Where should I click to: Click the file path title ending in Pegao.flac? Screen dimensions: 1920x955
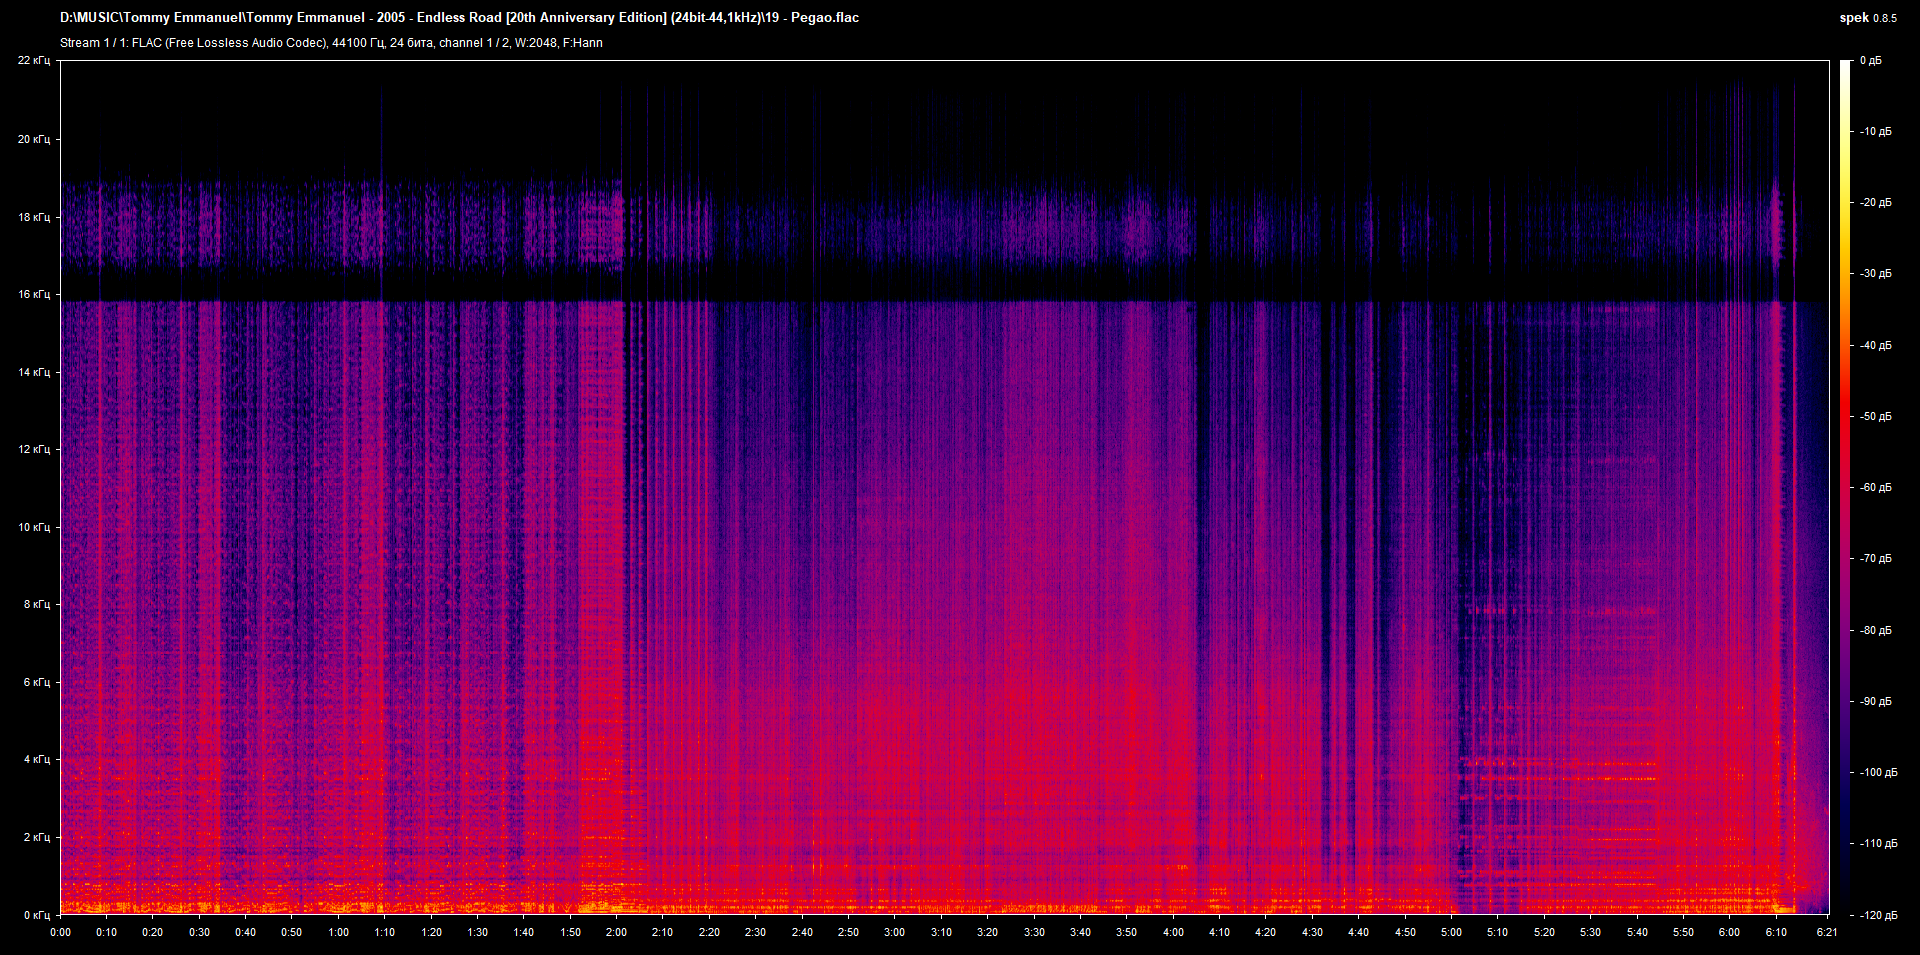[x=459, y=18]
